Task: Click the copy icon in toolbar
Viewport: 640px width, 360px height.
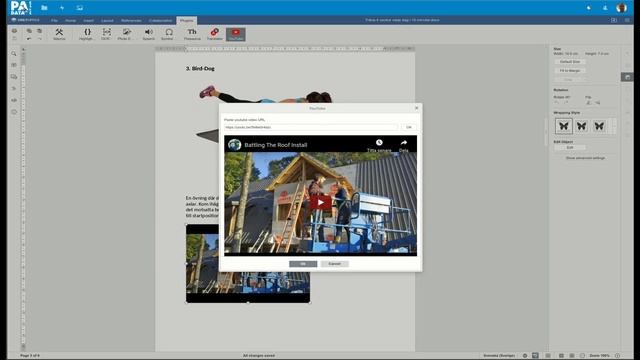Action: tap(29, 31)
